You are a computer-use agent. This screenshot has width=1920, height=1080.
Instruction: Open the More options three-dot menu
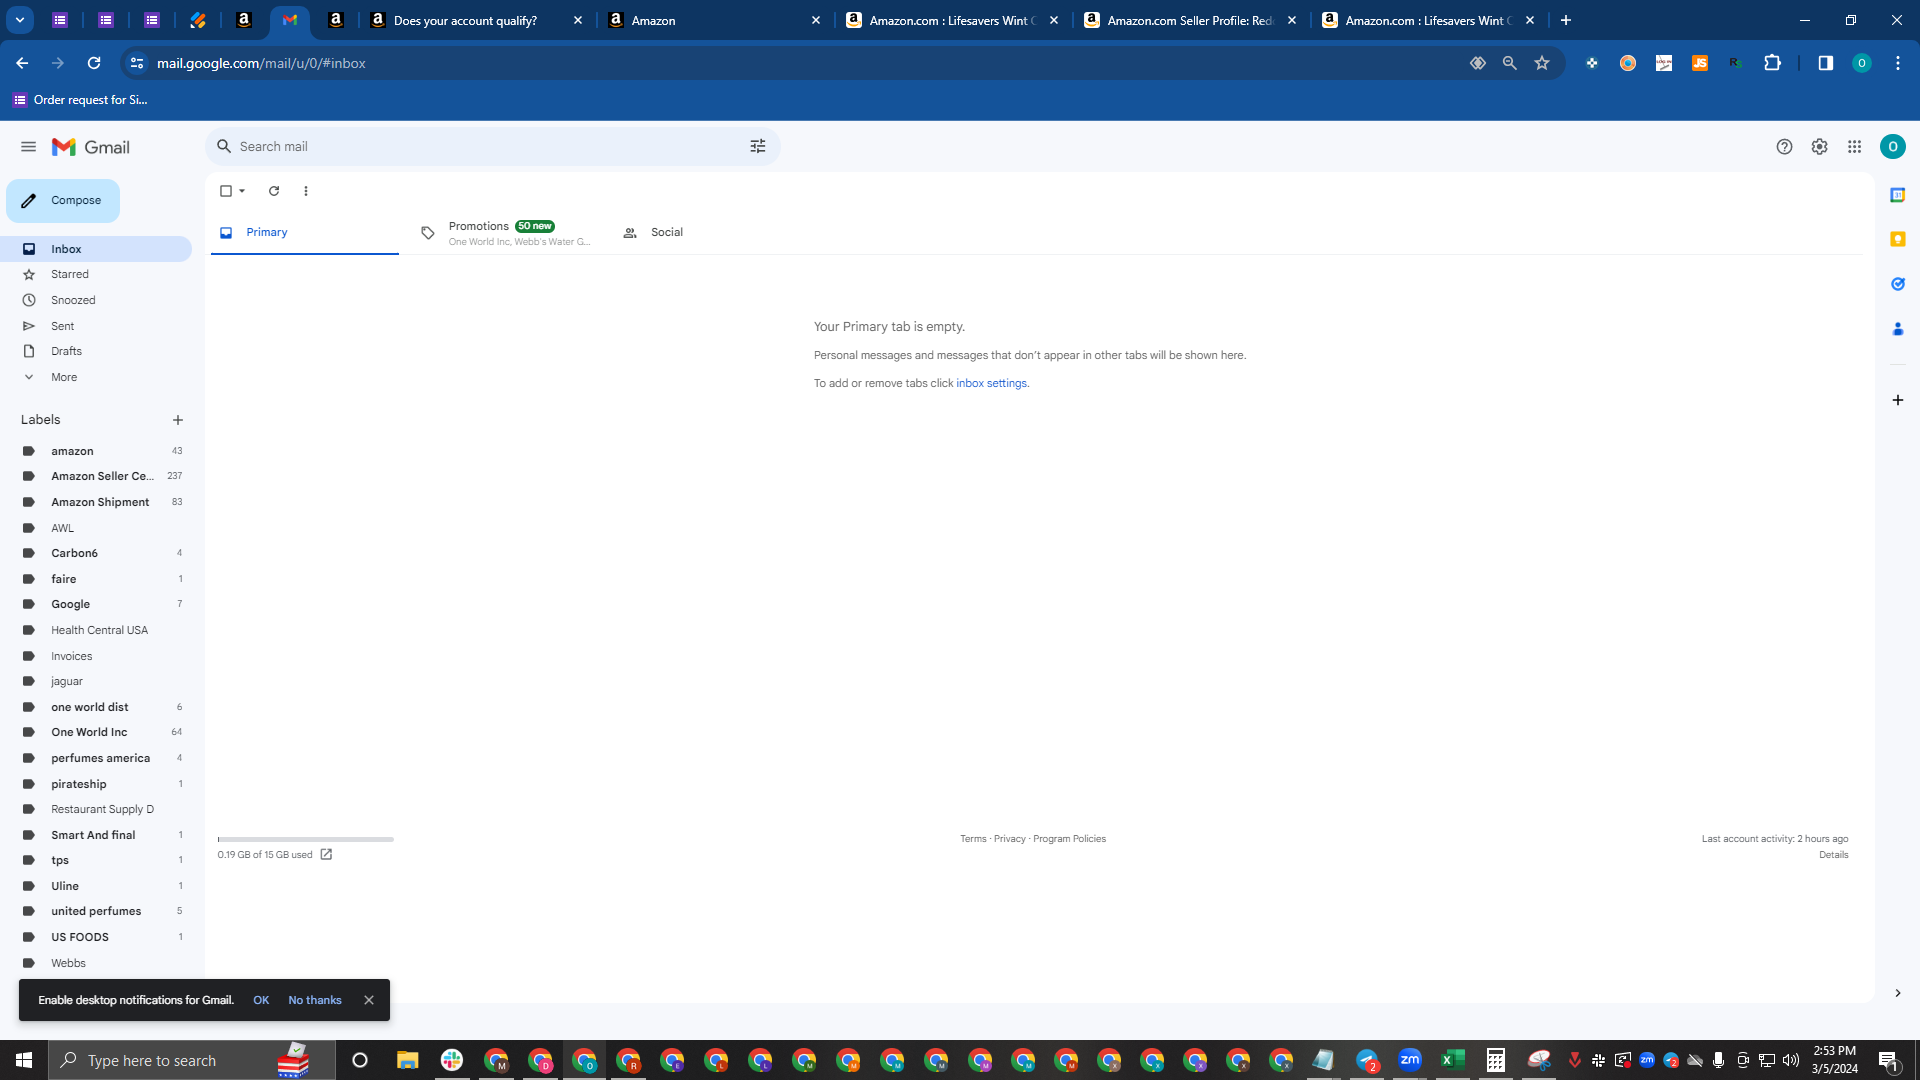pyautogui.click(x=306, y=191)
